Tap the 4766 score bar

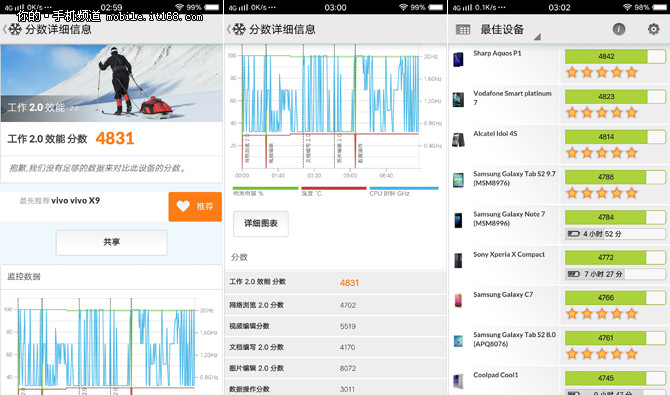pyautogui.click(x=615, y=298)
